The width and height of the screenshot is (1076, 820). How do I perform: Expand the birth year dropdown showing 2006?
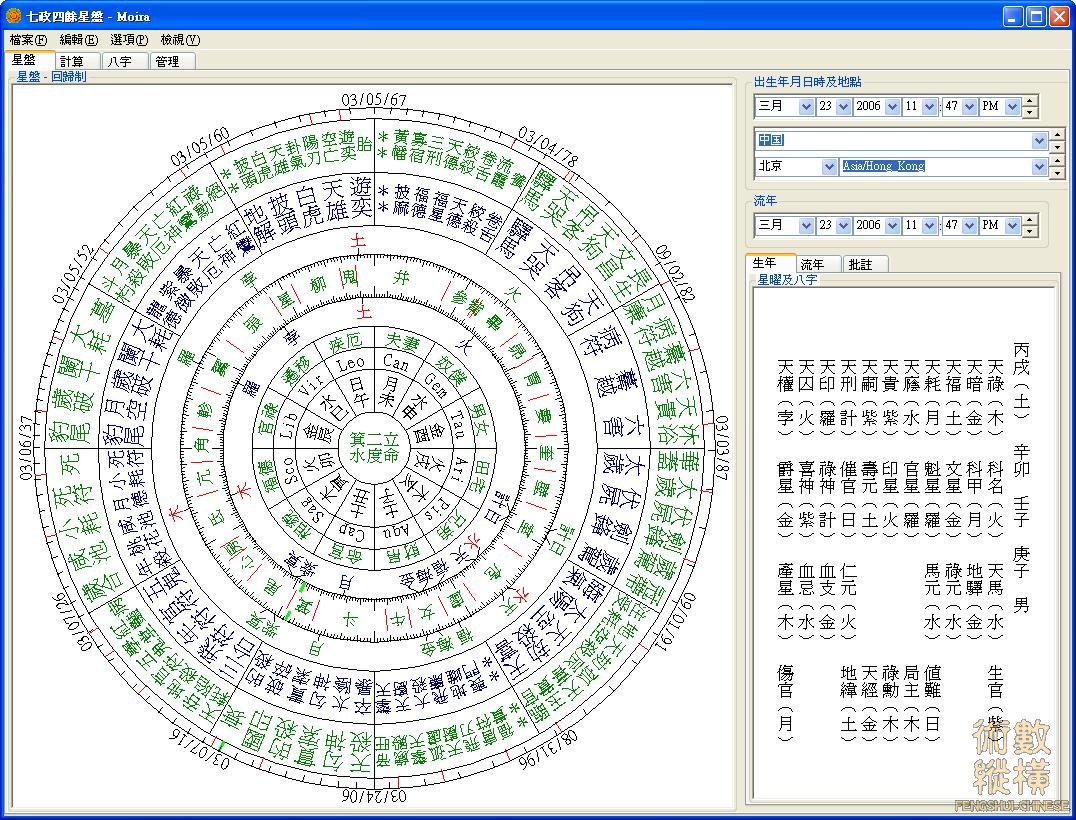click(x=893, y=106)
